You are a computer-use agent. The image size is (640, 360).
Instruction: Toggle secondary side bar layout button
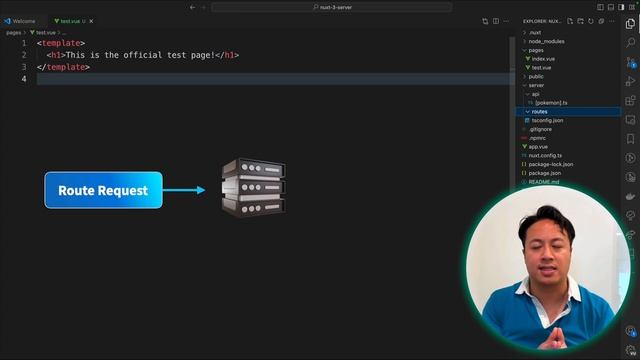(621, 7)
